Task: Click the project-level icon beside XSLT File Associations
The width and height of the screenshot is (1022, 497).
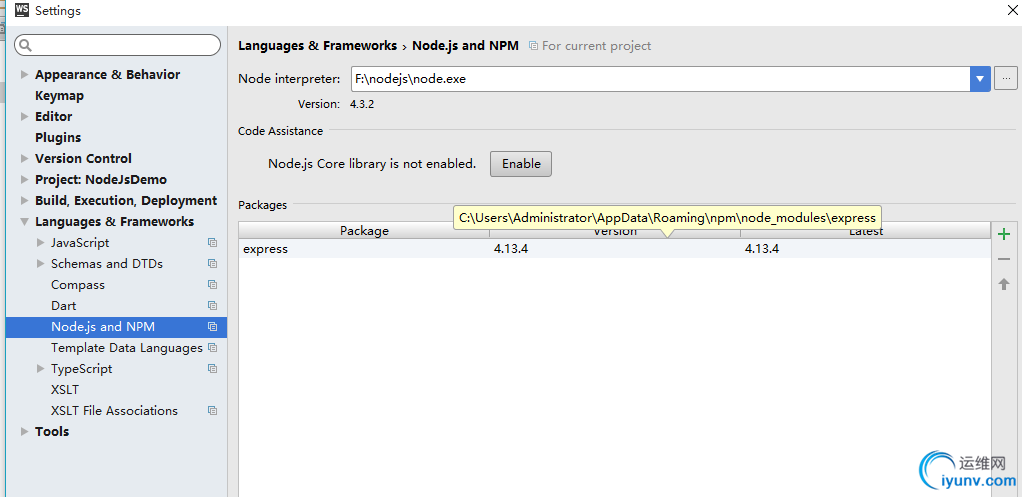Action: click(212, 411)
